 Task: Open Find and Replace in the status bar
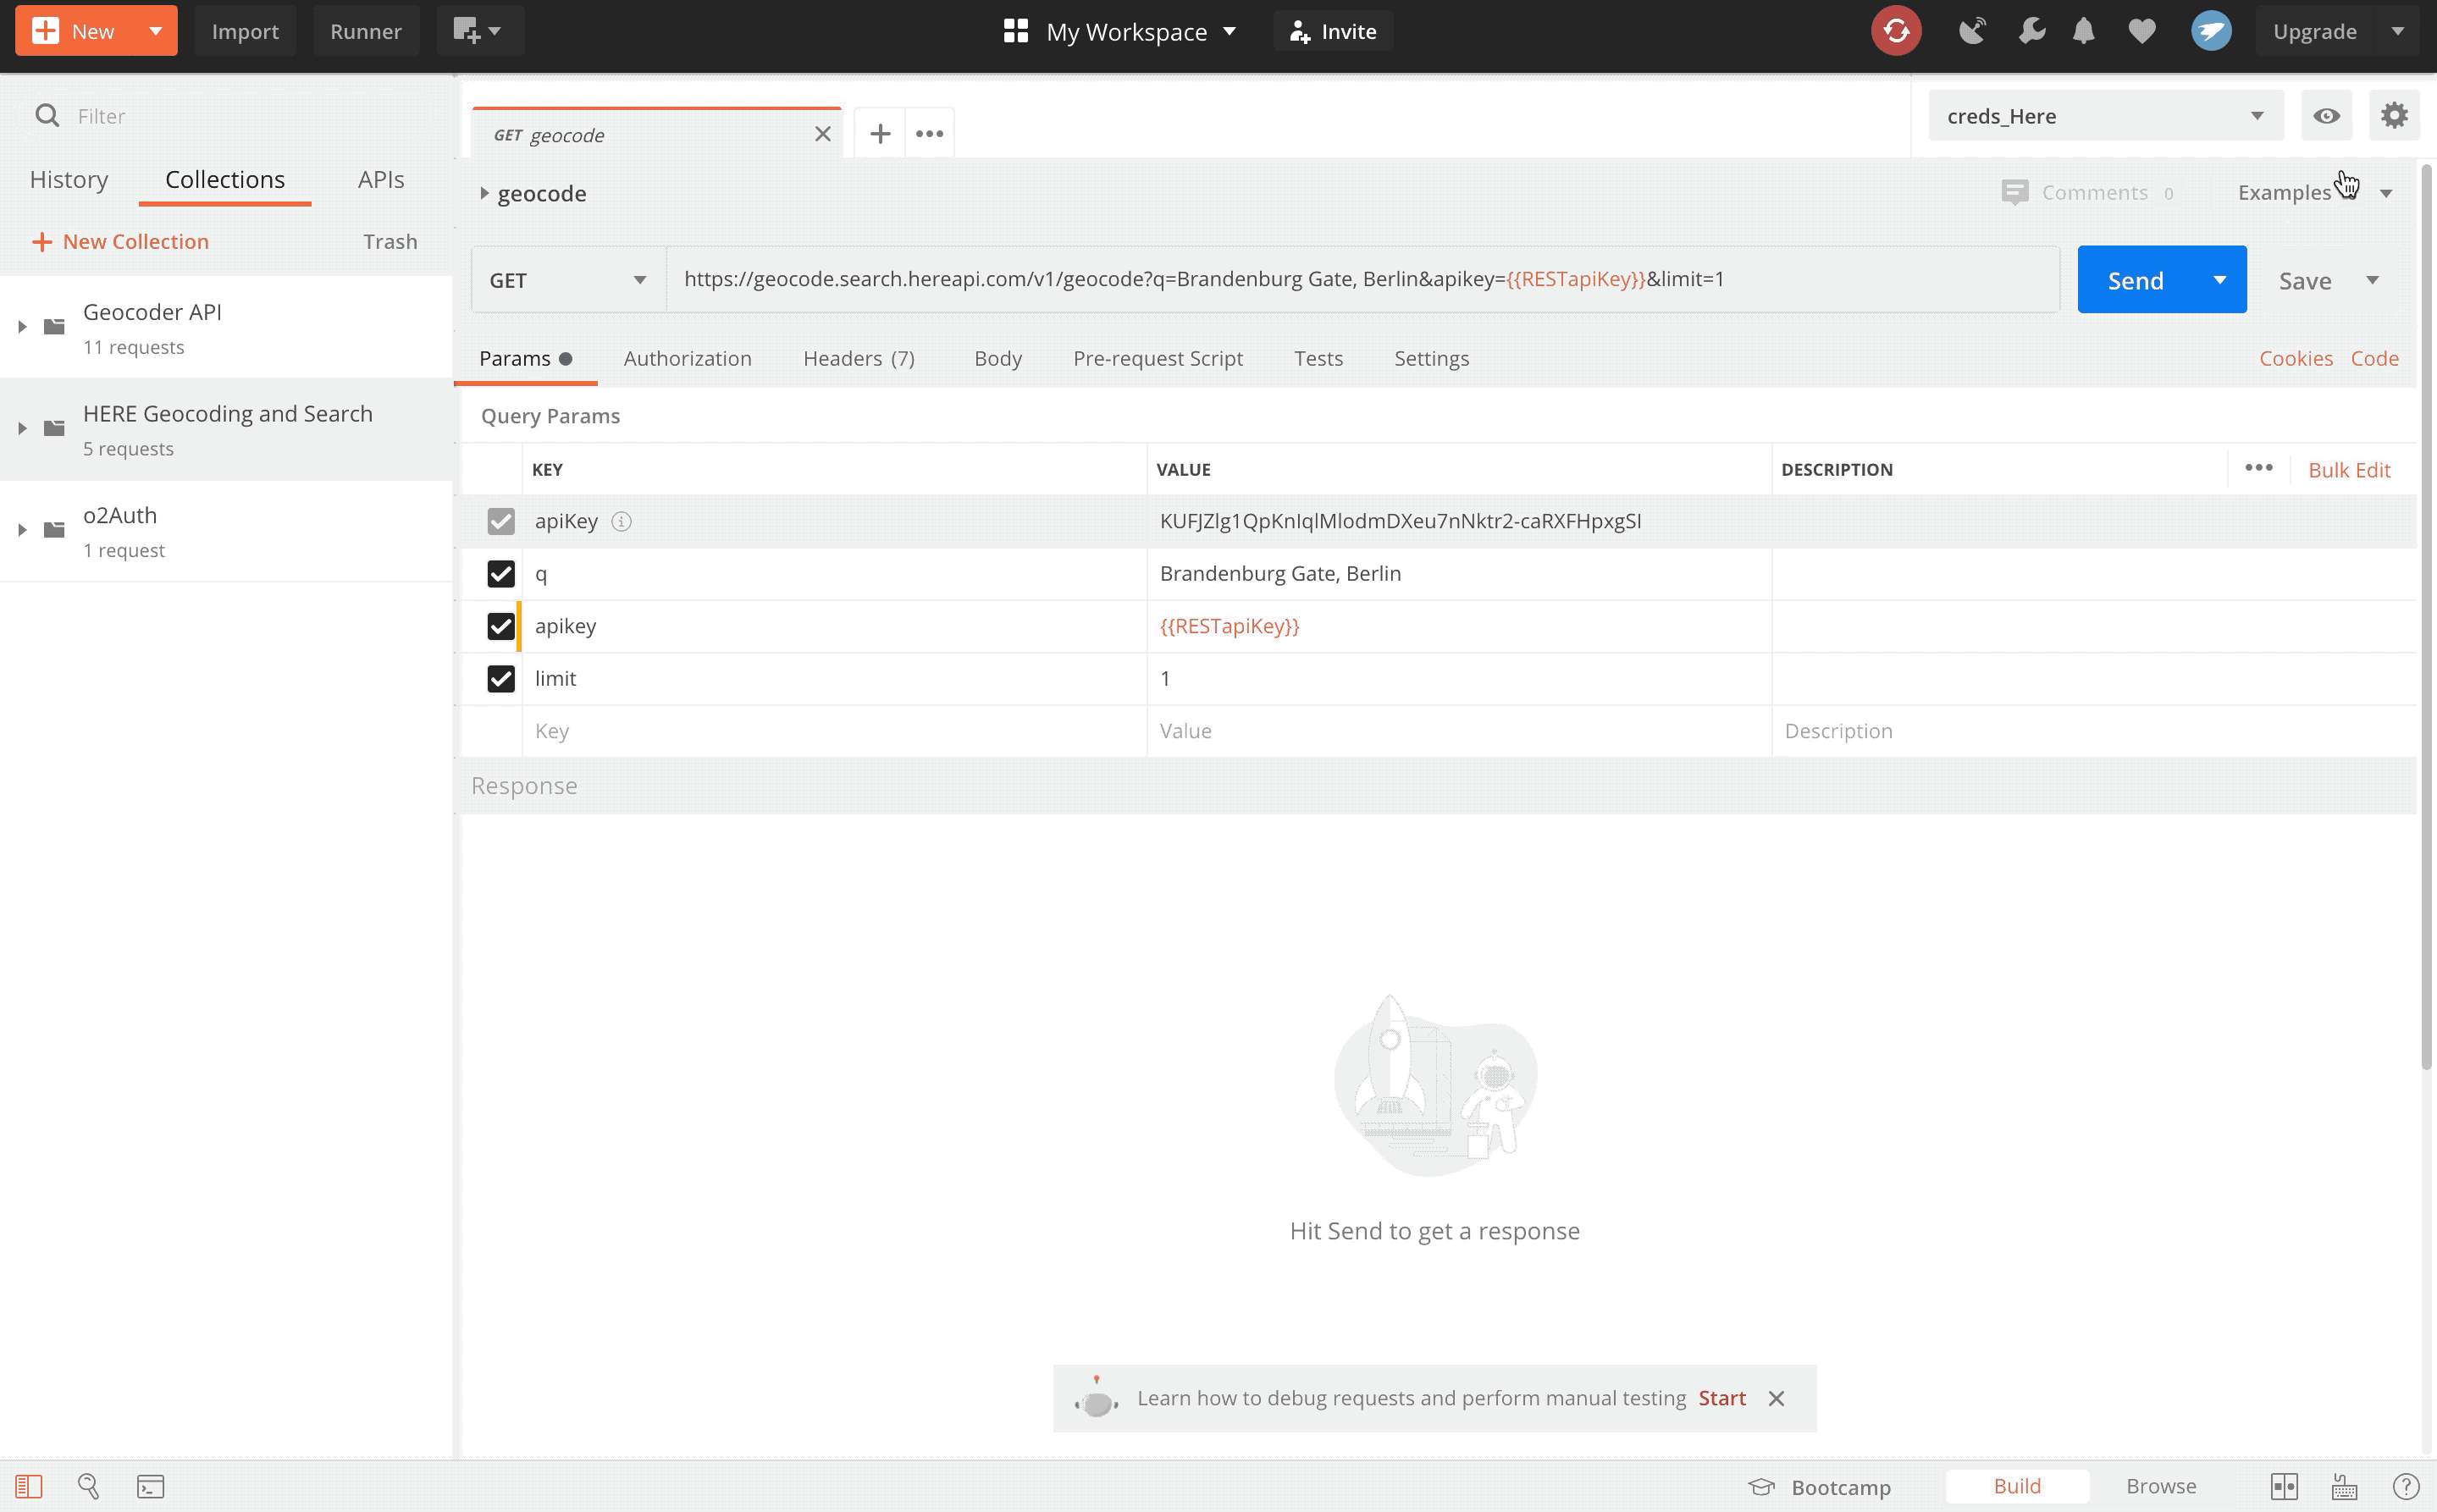[88, 1486]
